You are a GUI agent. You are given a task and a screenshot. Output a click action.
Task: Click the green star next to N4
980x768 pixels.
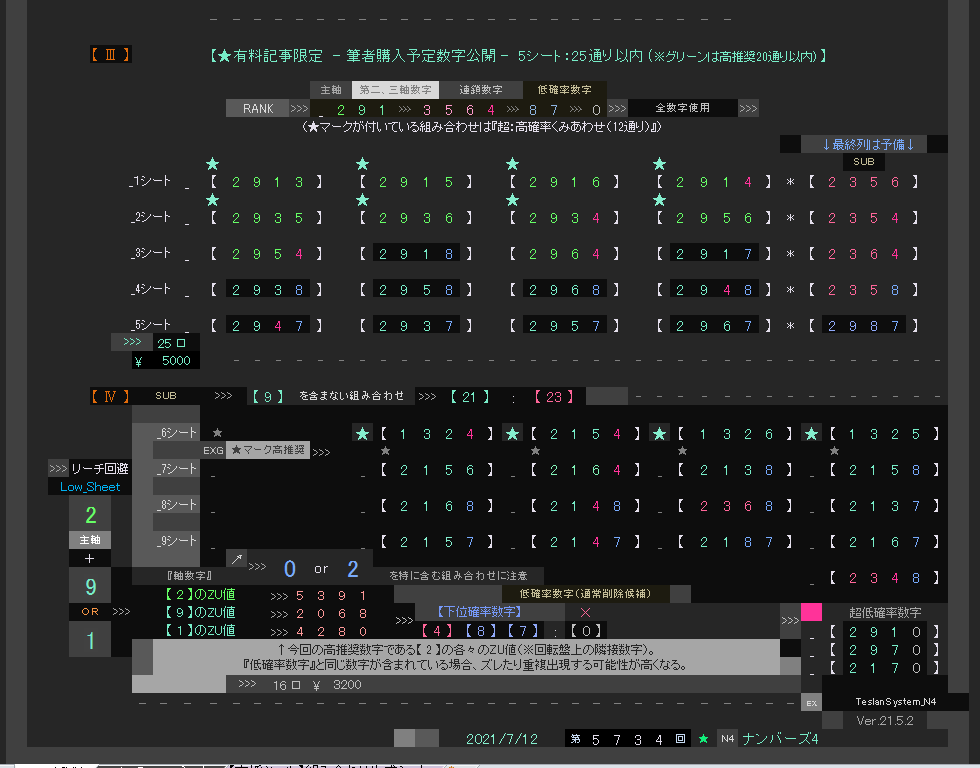(x=703, y=739)
